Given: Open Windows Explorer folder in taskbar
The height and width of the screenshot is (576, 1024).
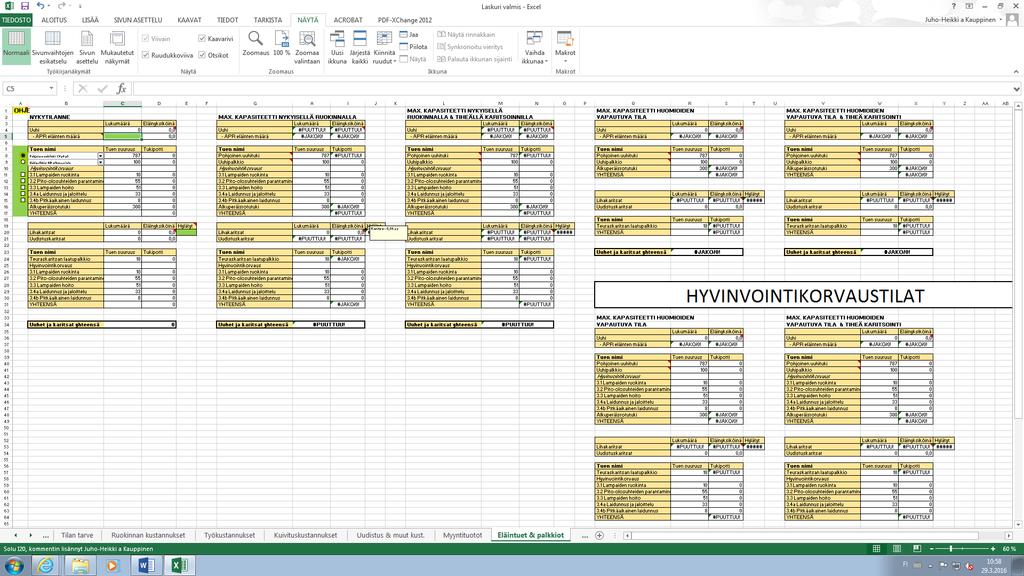Looking at the screenshot, I should [80, 565].
